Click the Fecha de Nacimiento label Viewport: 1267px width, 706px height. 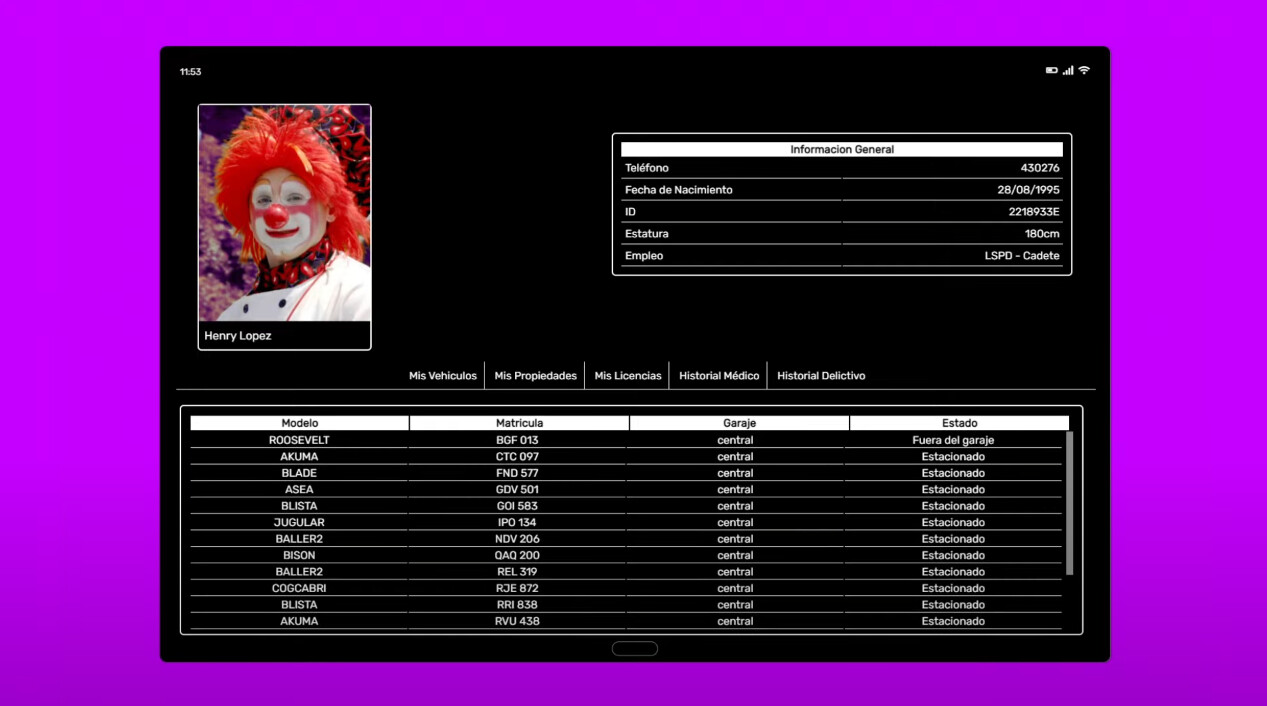click(679, 190)
